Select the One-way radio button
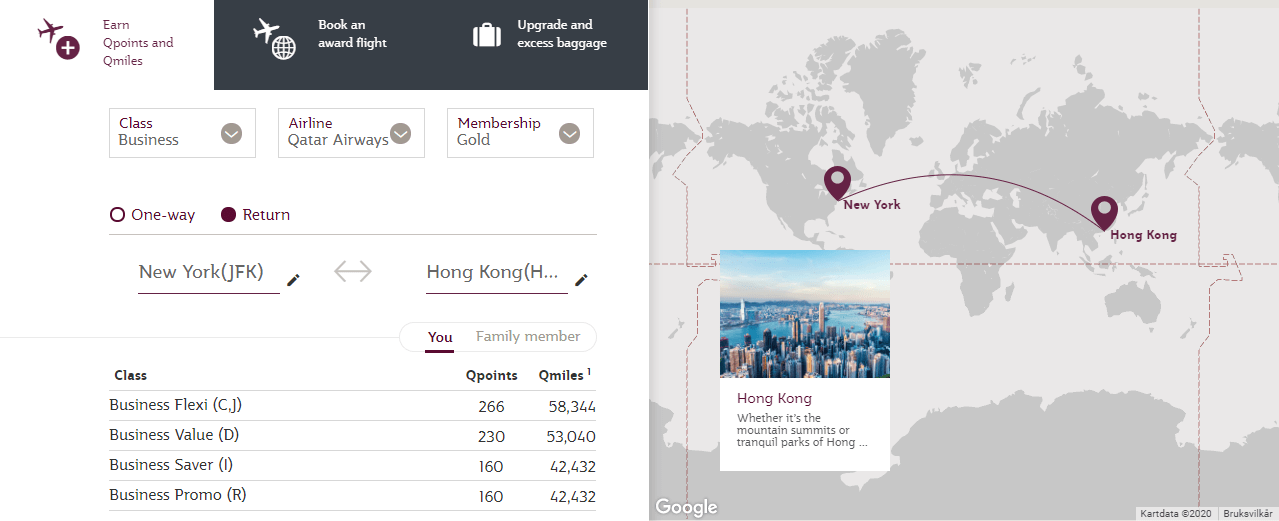1279x521 pixels. tap(117, 215)
